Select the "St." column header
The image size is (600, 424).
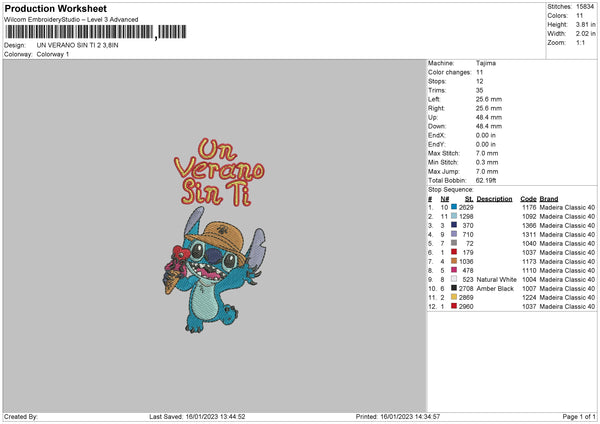[469, 199]
